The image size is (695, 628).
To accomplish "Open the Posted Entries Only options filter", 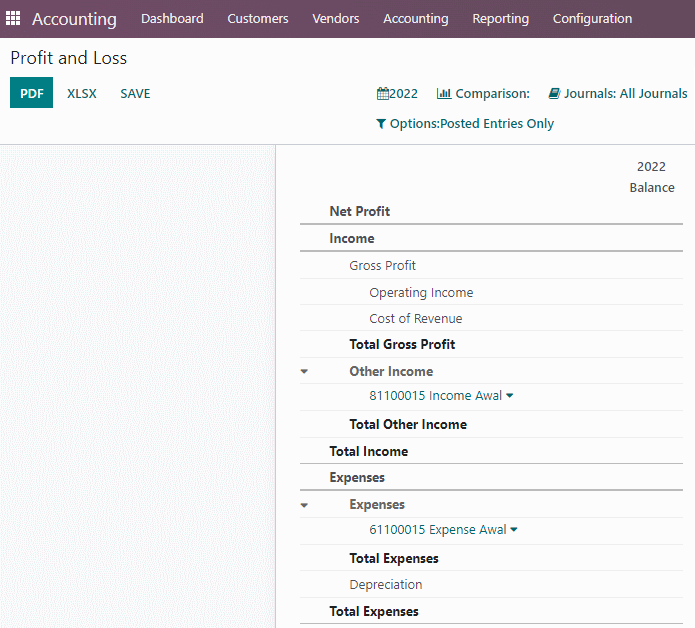I will (472, 124).
